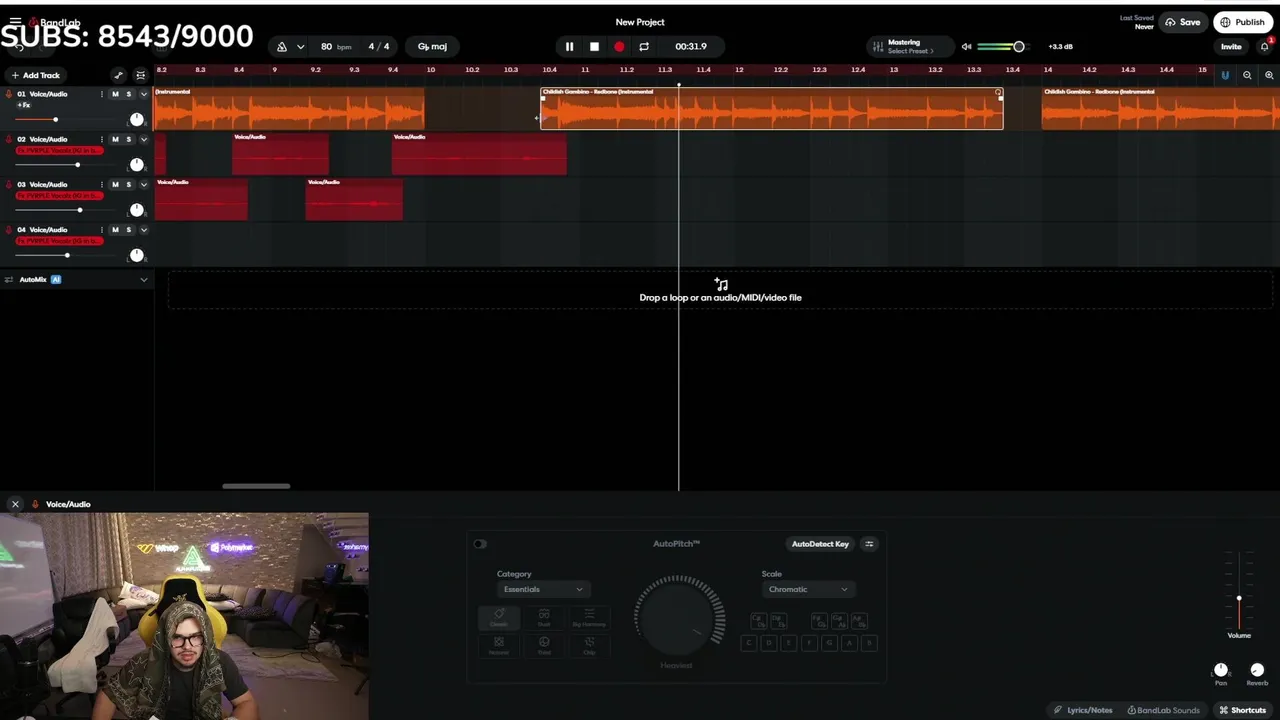Start recording with the red record button
The width and height of the screenshot is (1280, 720).
tap(619, 46)
